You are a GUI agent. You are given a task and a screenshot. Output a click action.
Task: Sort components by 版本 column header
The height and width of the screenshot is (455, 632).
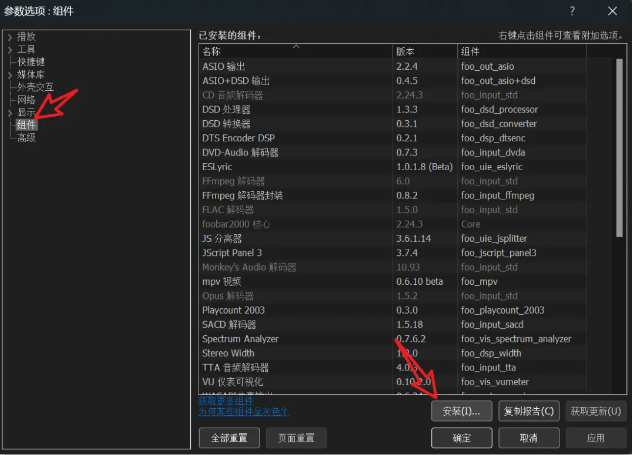425,52
